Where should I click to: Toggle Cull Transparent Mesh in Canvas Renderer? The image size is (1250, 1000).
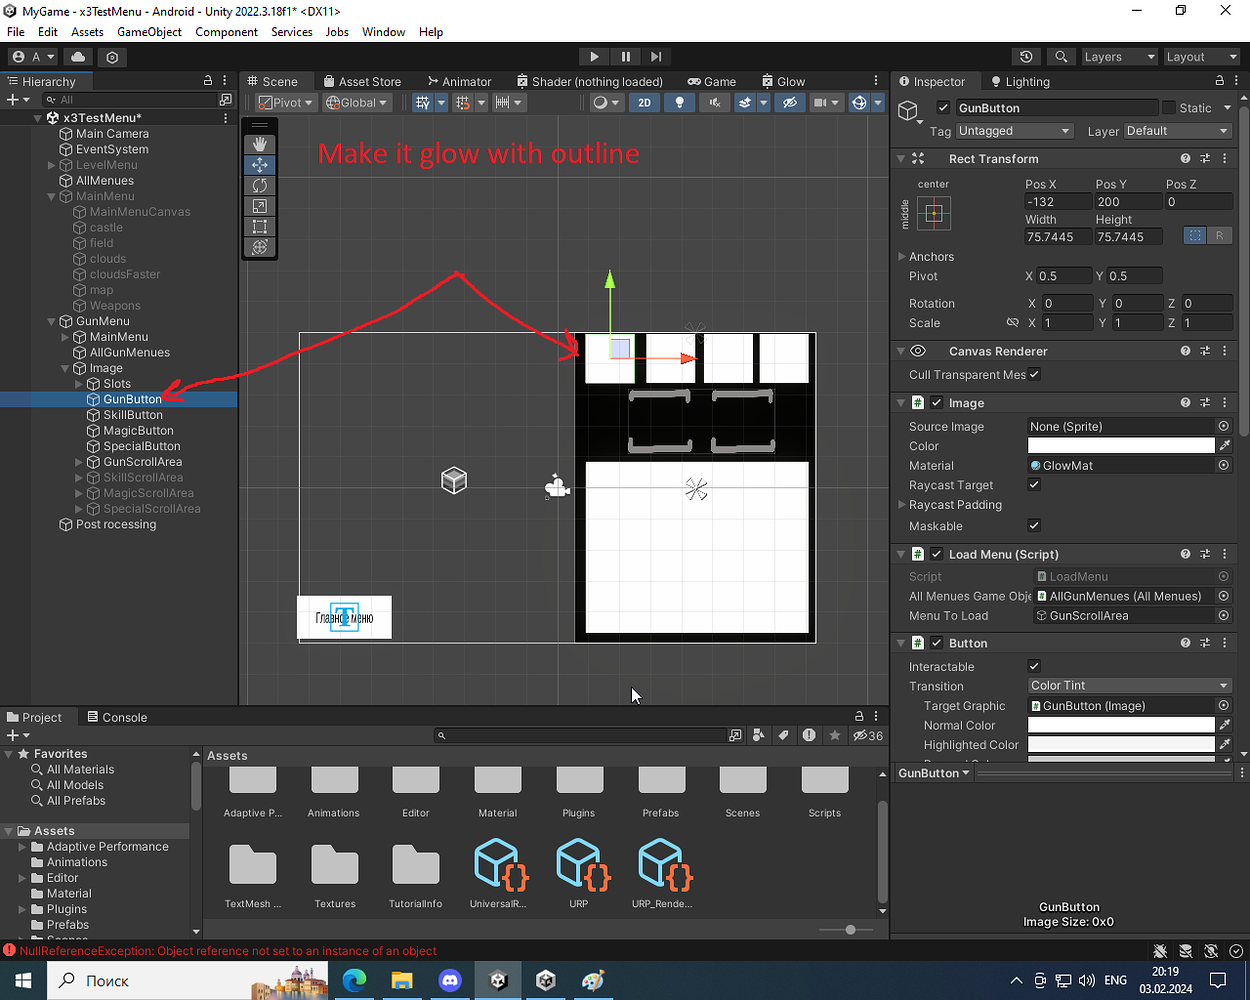point(1035,374)
